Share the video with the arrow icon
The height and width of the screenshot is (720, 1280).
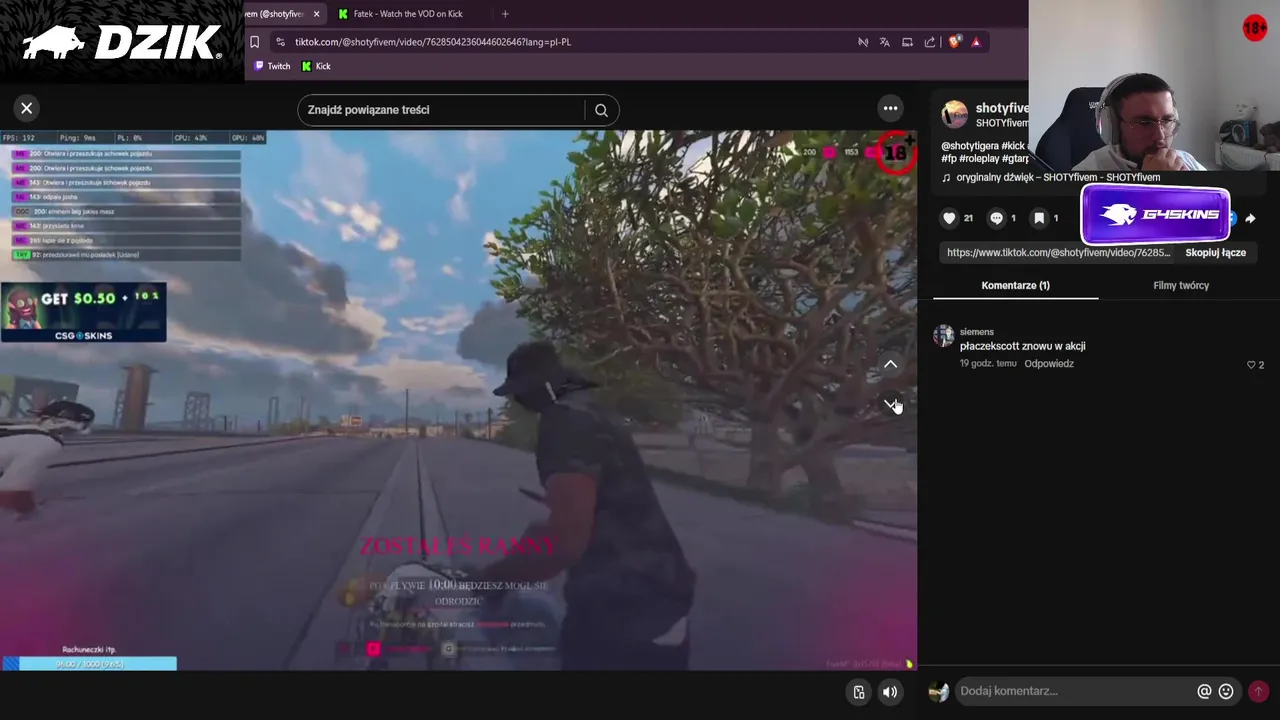[x=1250, y=218]
